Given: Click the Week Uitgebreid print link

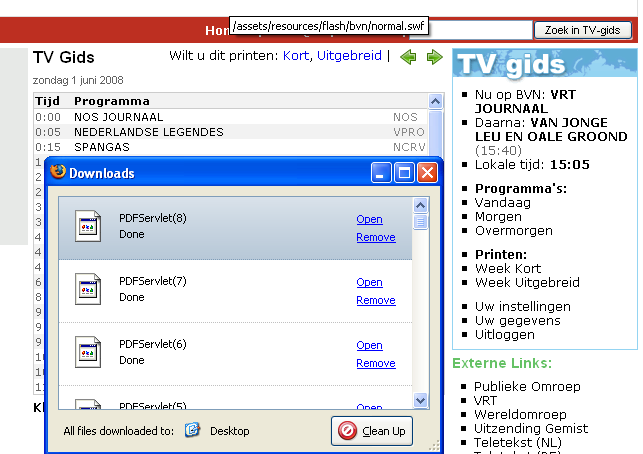Looking at the screenshot, I should tap(527, 283).
